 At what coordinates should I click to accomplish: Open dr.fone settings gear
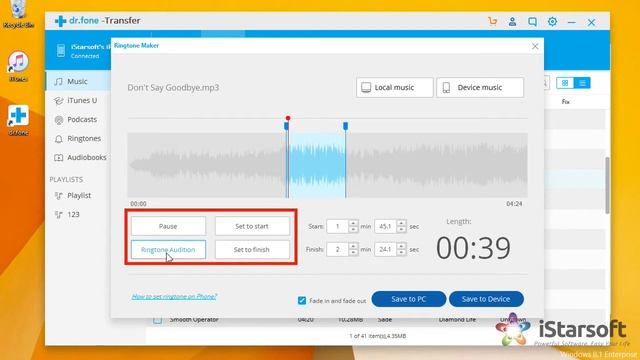coord(552,22)
